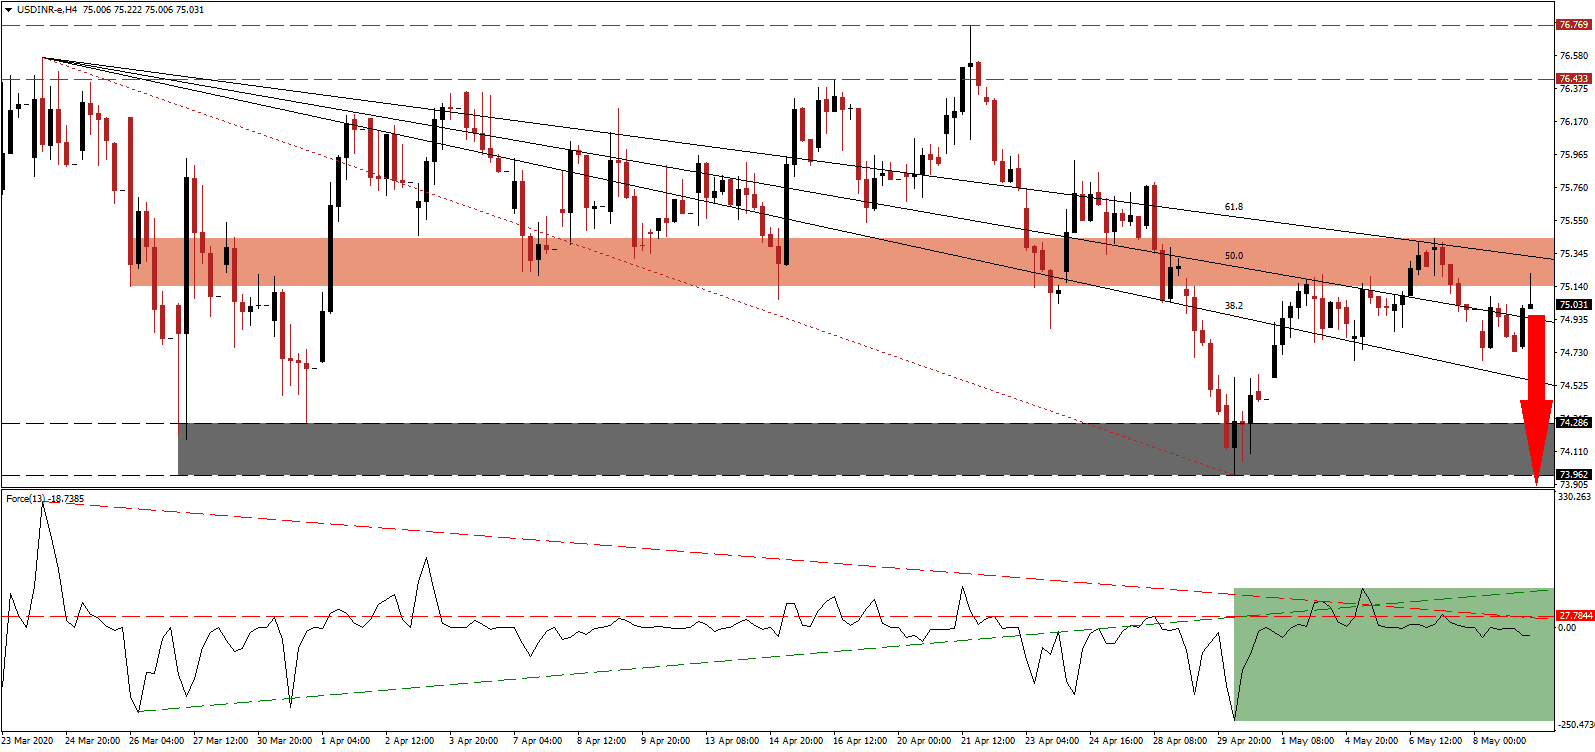
Task: Click the 75.965 price scale label
Action: tap(1574, 155)
